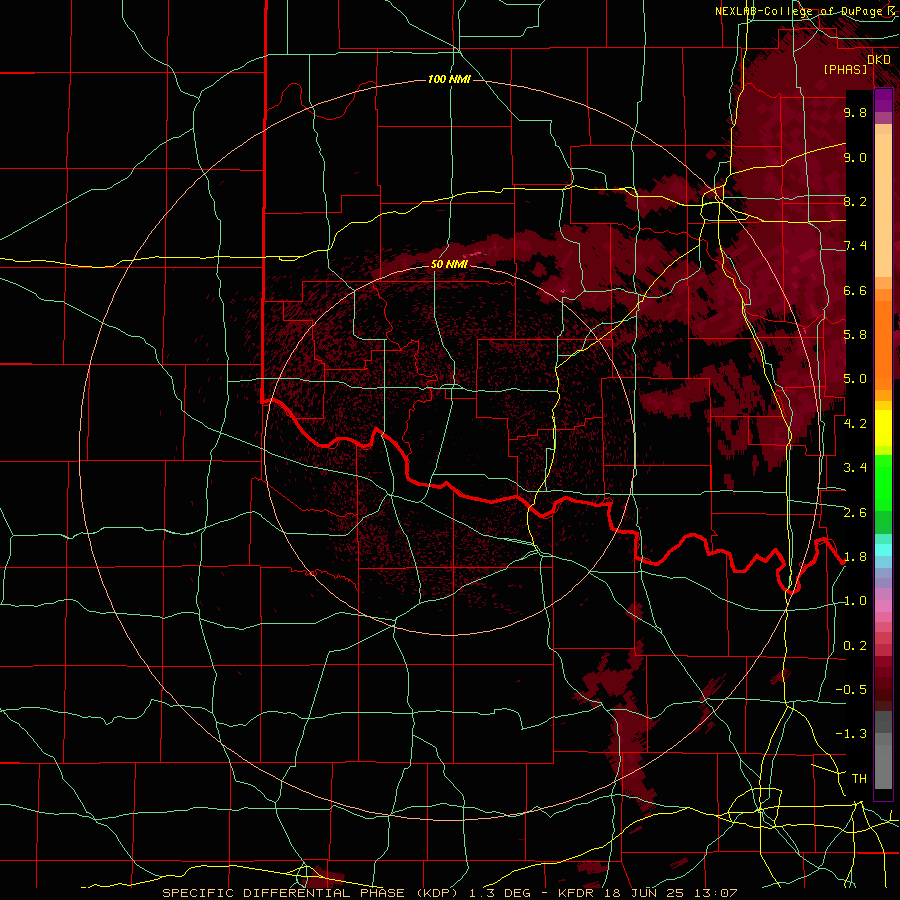The image size is (900, 900).
Task: Click the 5.0 color scale value
Action: tap(855, 379)
